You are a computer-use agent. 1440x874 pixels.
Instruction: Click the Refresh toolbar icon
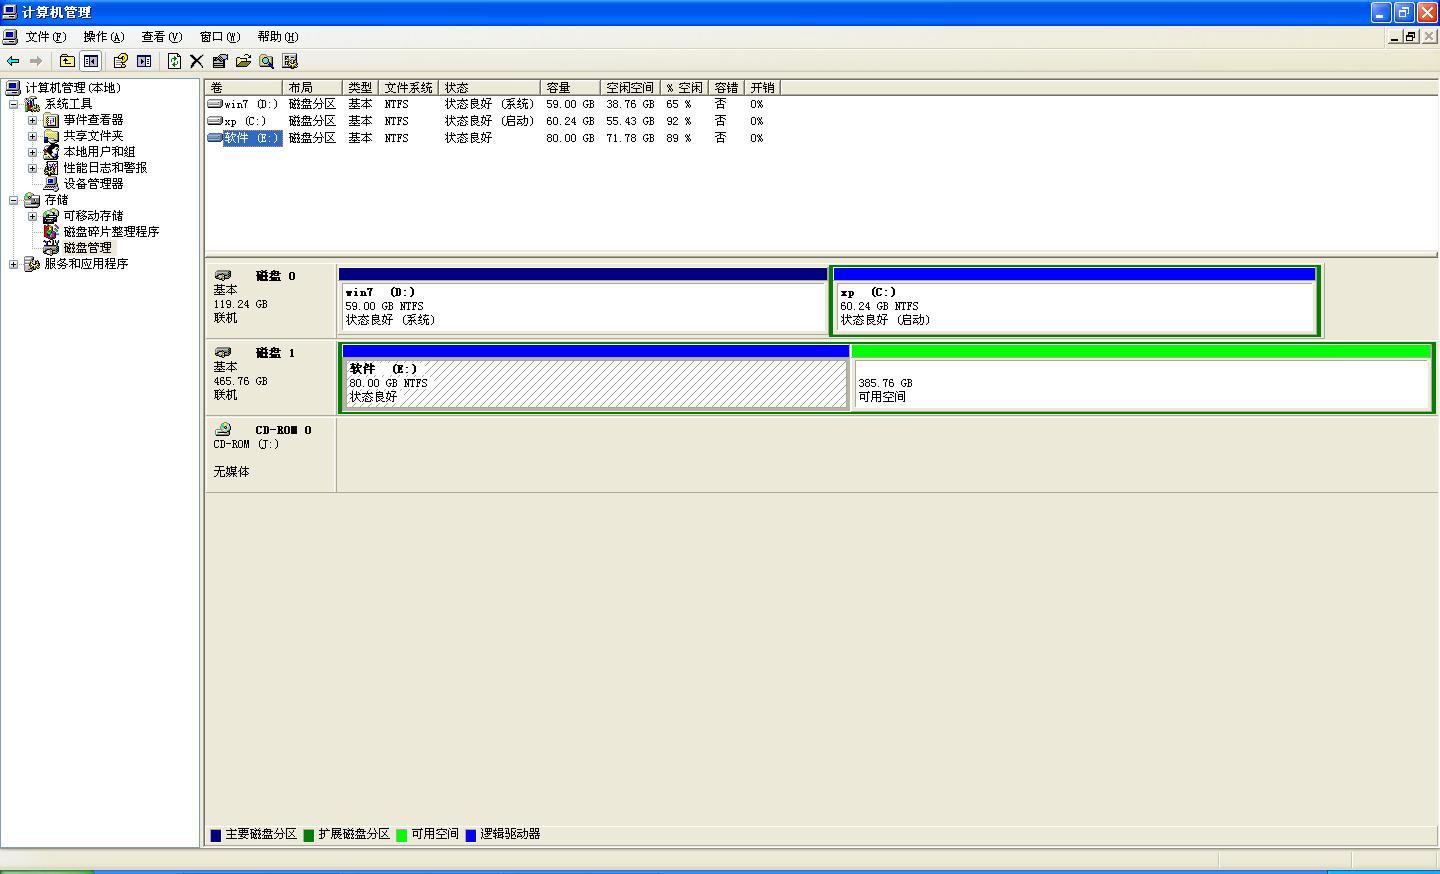tap(174, 61)
